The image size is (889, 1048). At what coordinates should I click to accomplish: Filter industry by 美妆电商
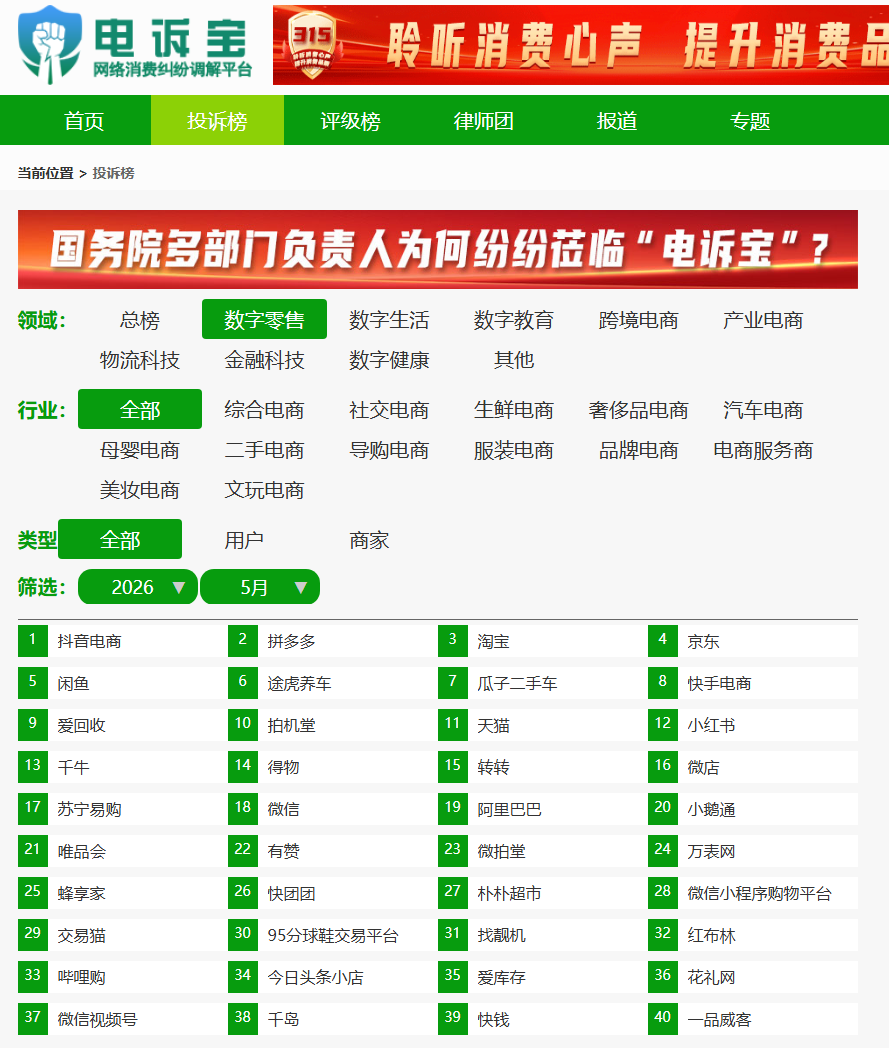(140, 491)
